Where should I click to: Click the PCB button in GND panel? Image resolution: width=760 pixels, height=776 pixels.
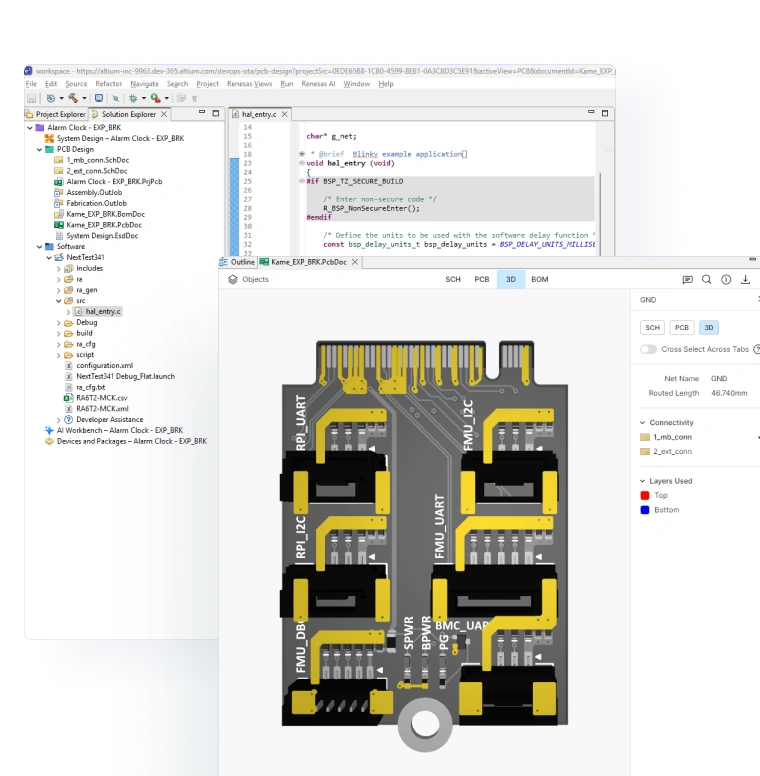[x=681, y=327]
